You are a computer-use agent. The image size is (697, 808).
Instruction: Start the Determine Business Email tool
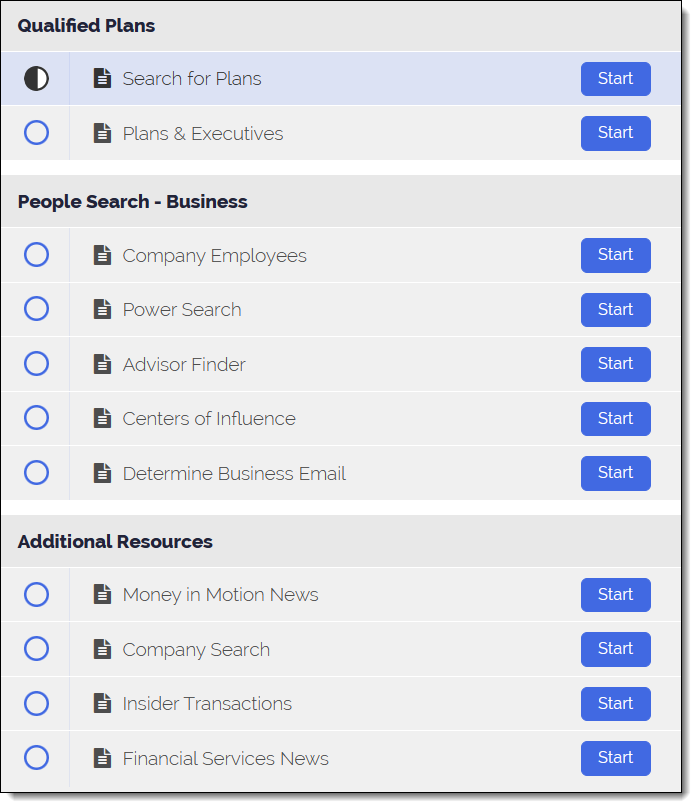(615, 472)
